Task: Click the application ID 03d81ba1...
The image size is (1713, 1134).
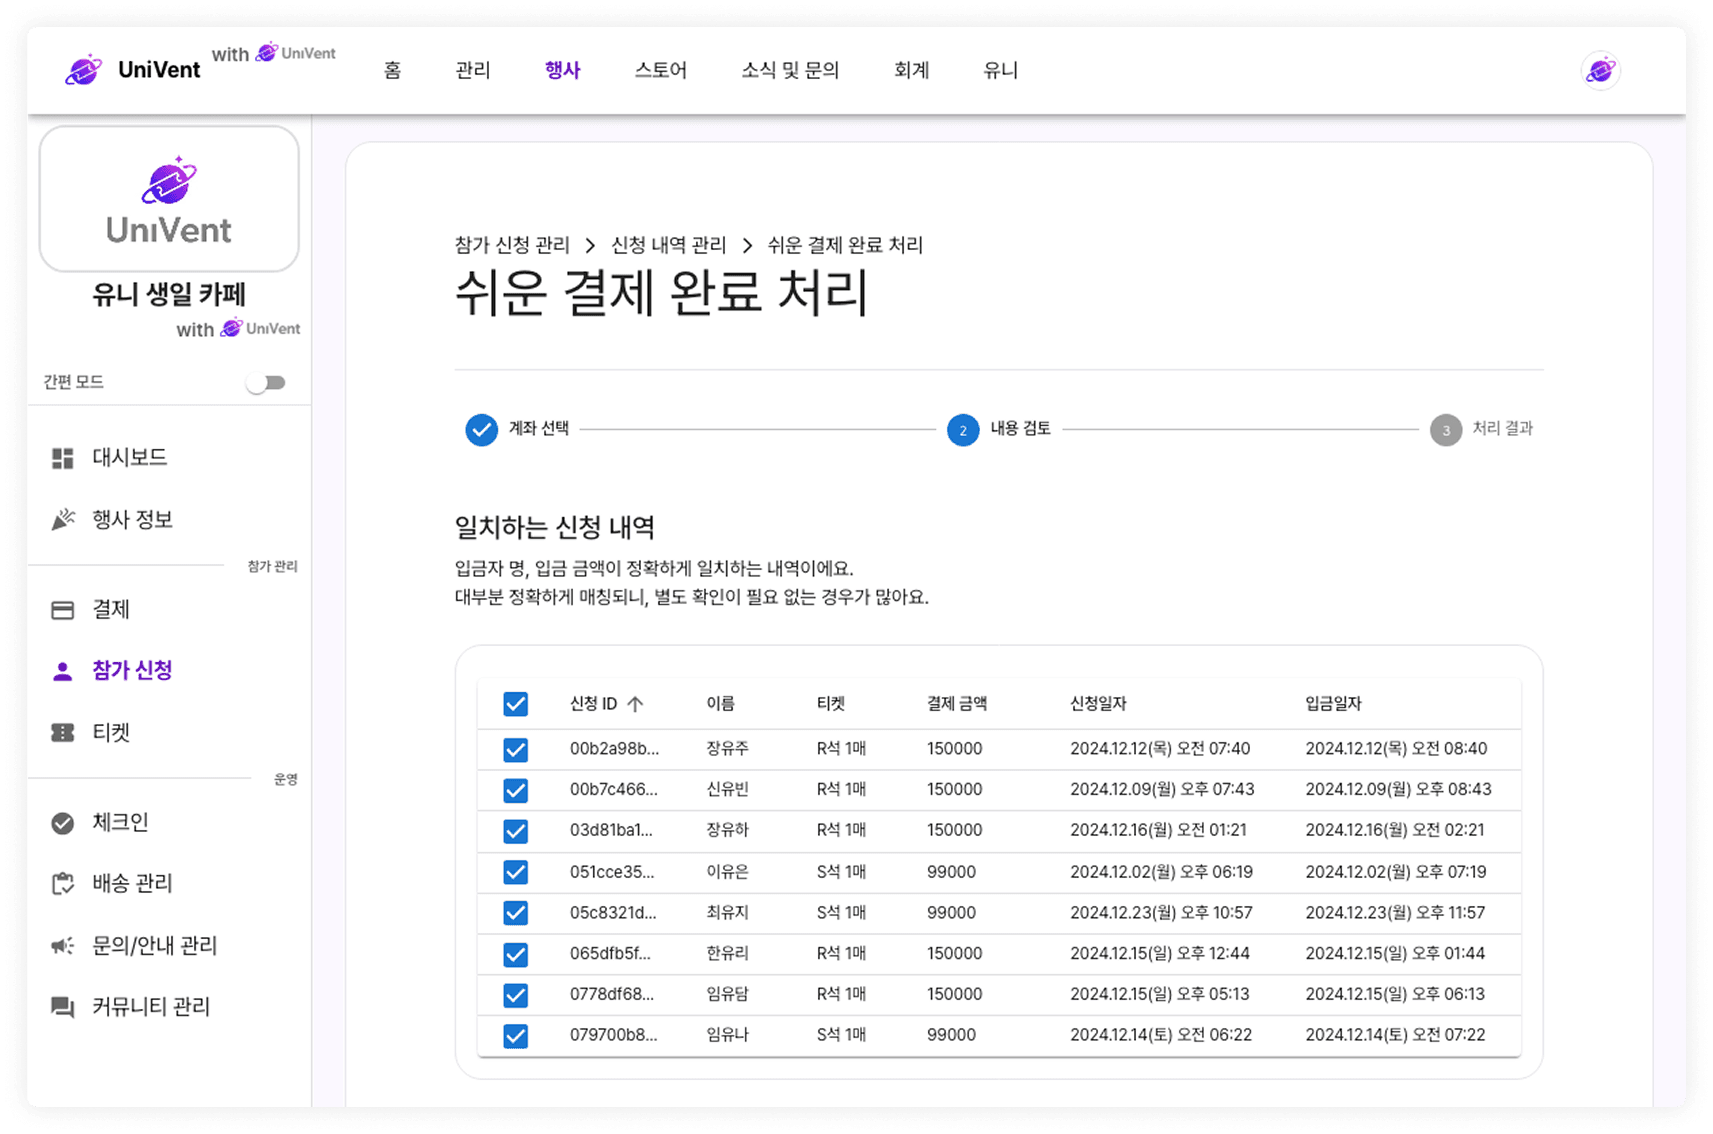Action: 611,830
